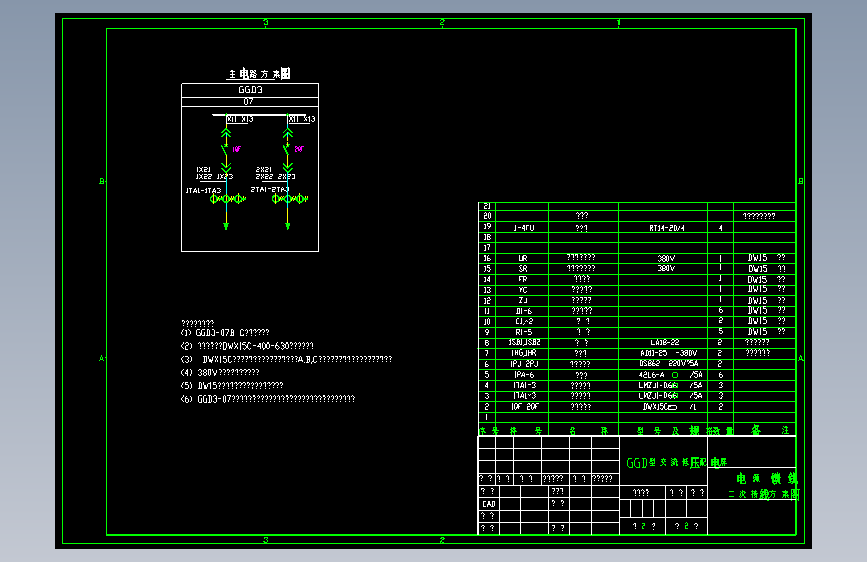
Task: Click the YC symbol cell in row 13
Action: point(523,290)
